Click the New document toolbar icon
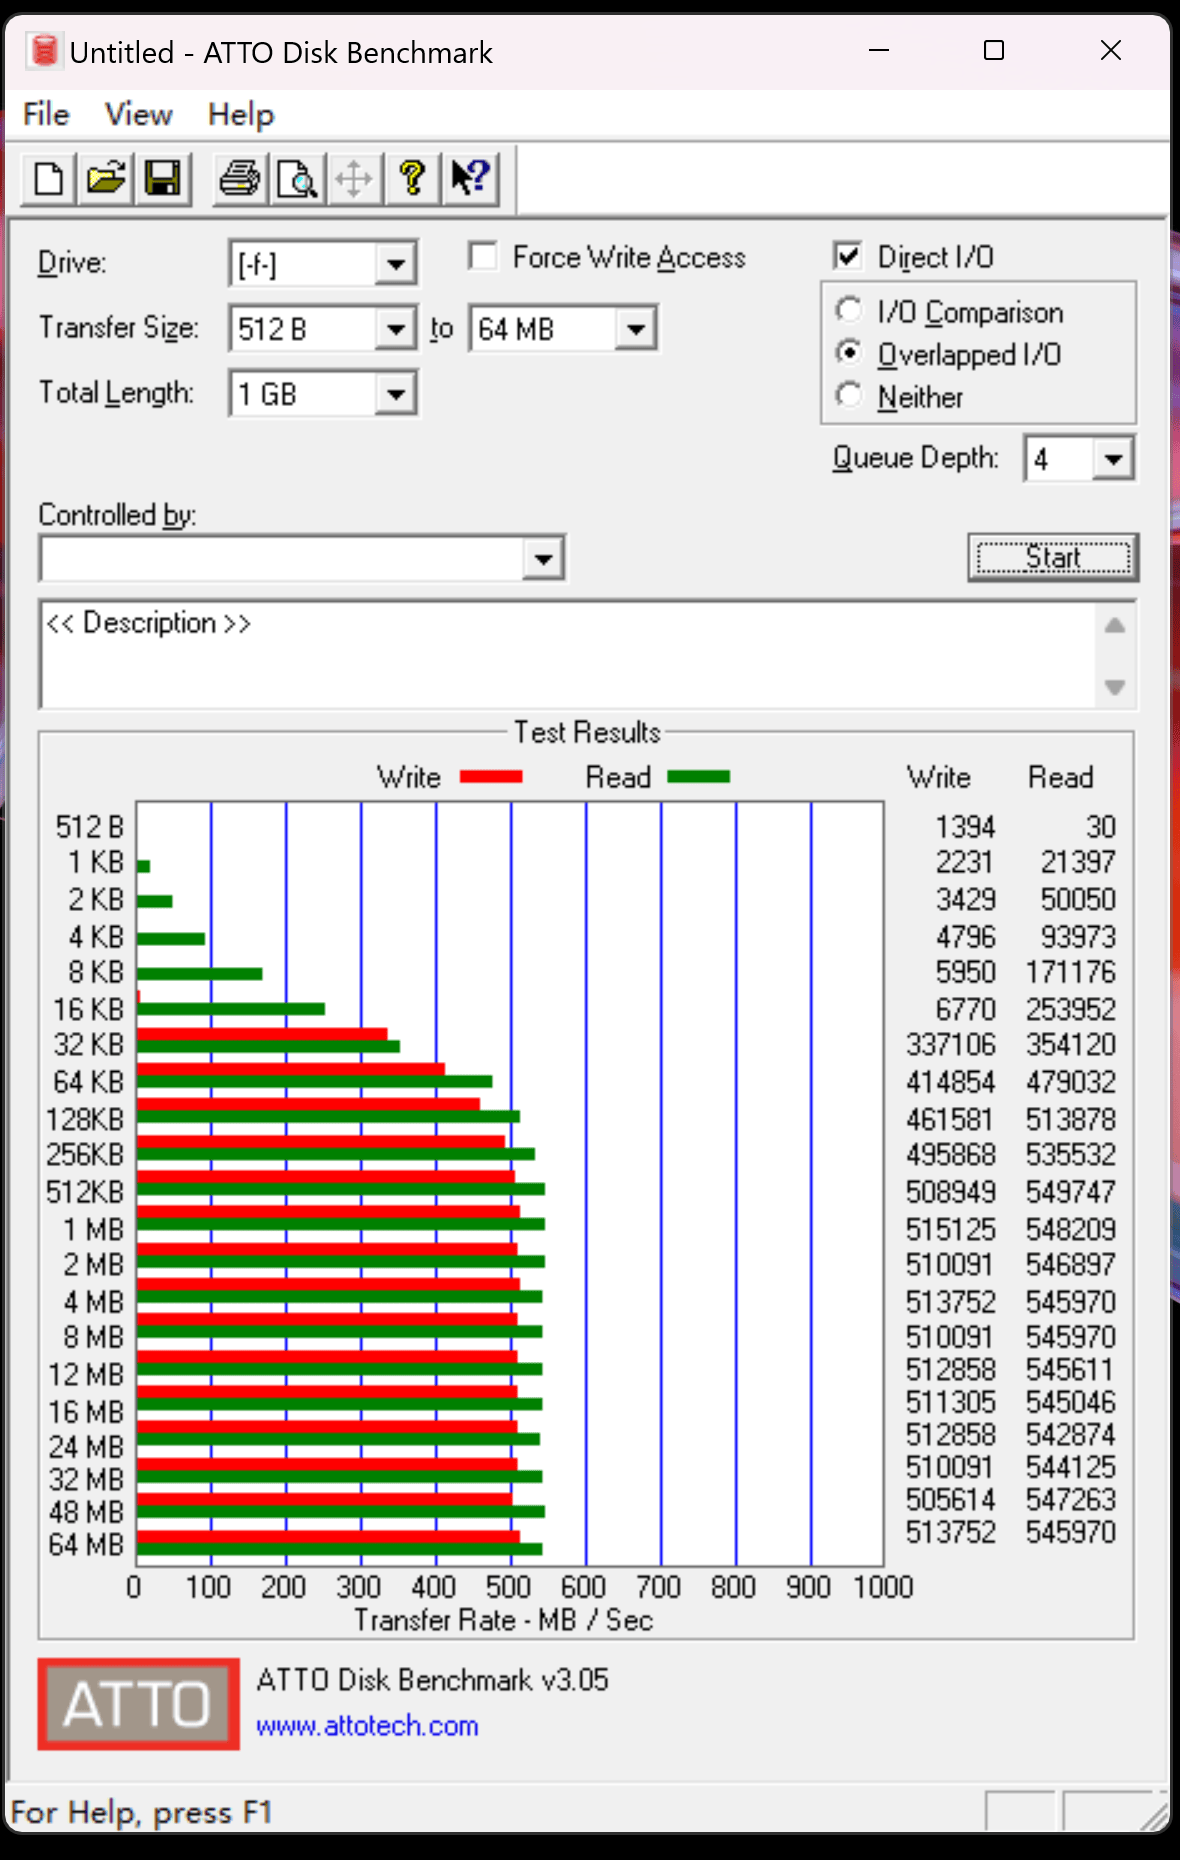Viewport: 1180px width, 1860px height. 48,179
